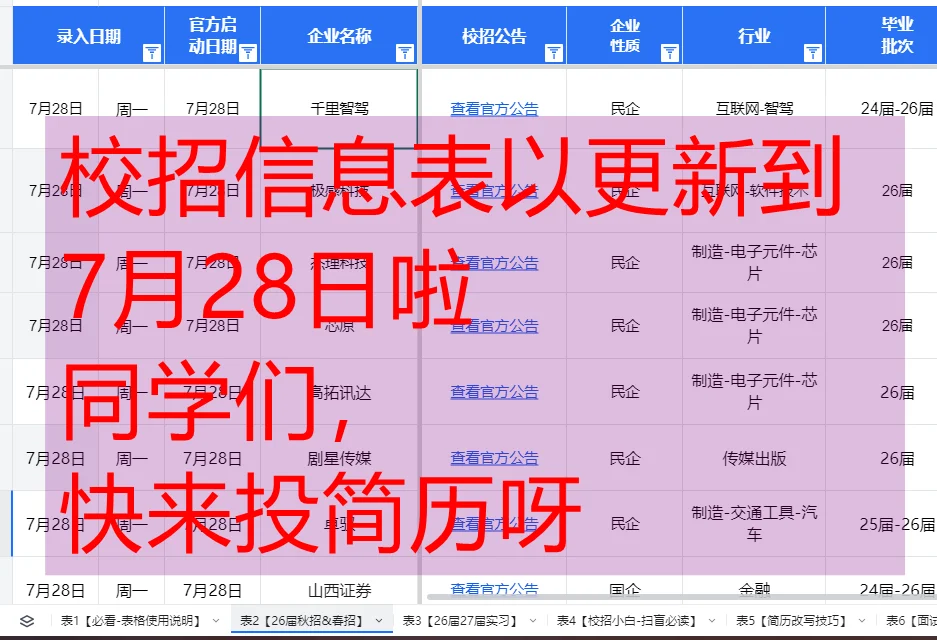The image size is (937, 640).
Task: Go to 表4【校招小白-扫盲必读】 tab
Action: pos(626,621)
